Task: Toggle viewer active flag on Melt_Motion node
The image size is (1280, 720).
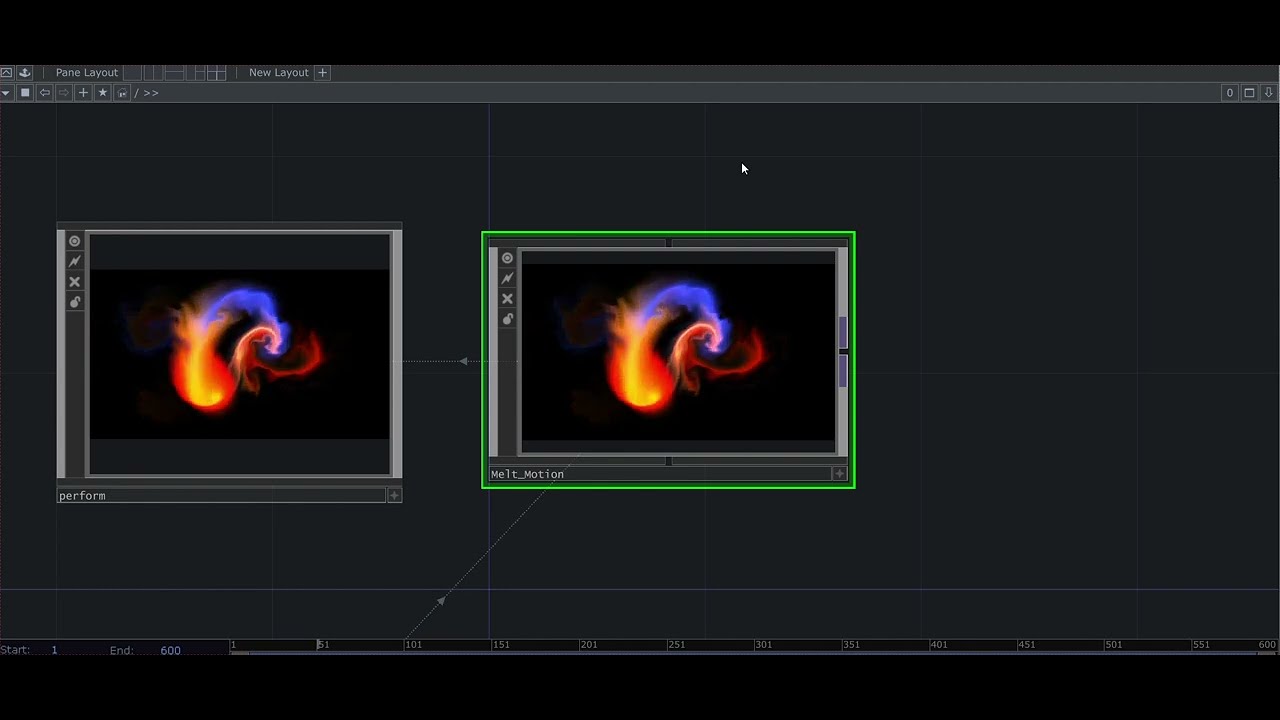Action: coord(507,258)
